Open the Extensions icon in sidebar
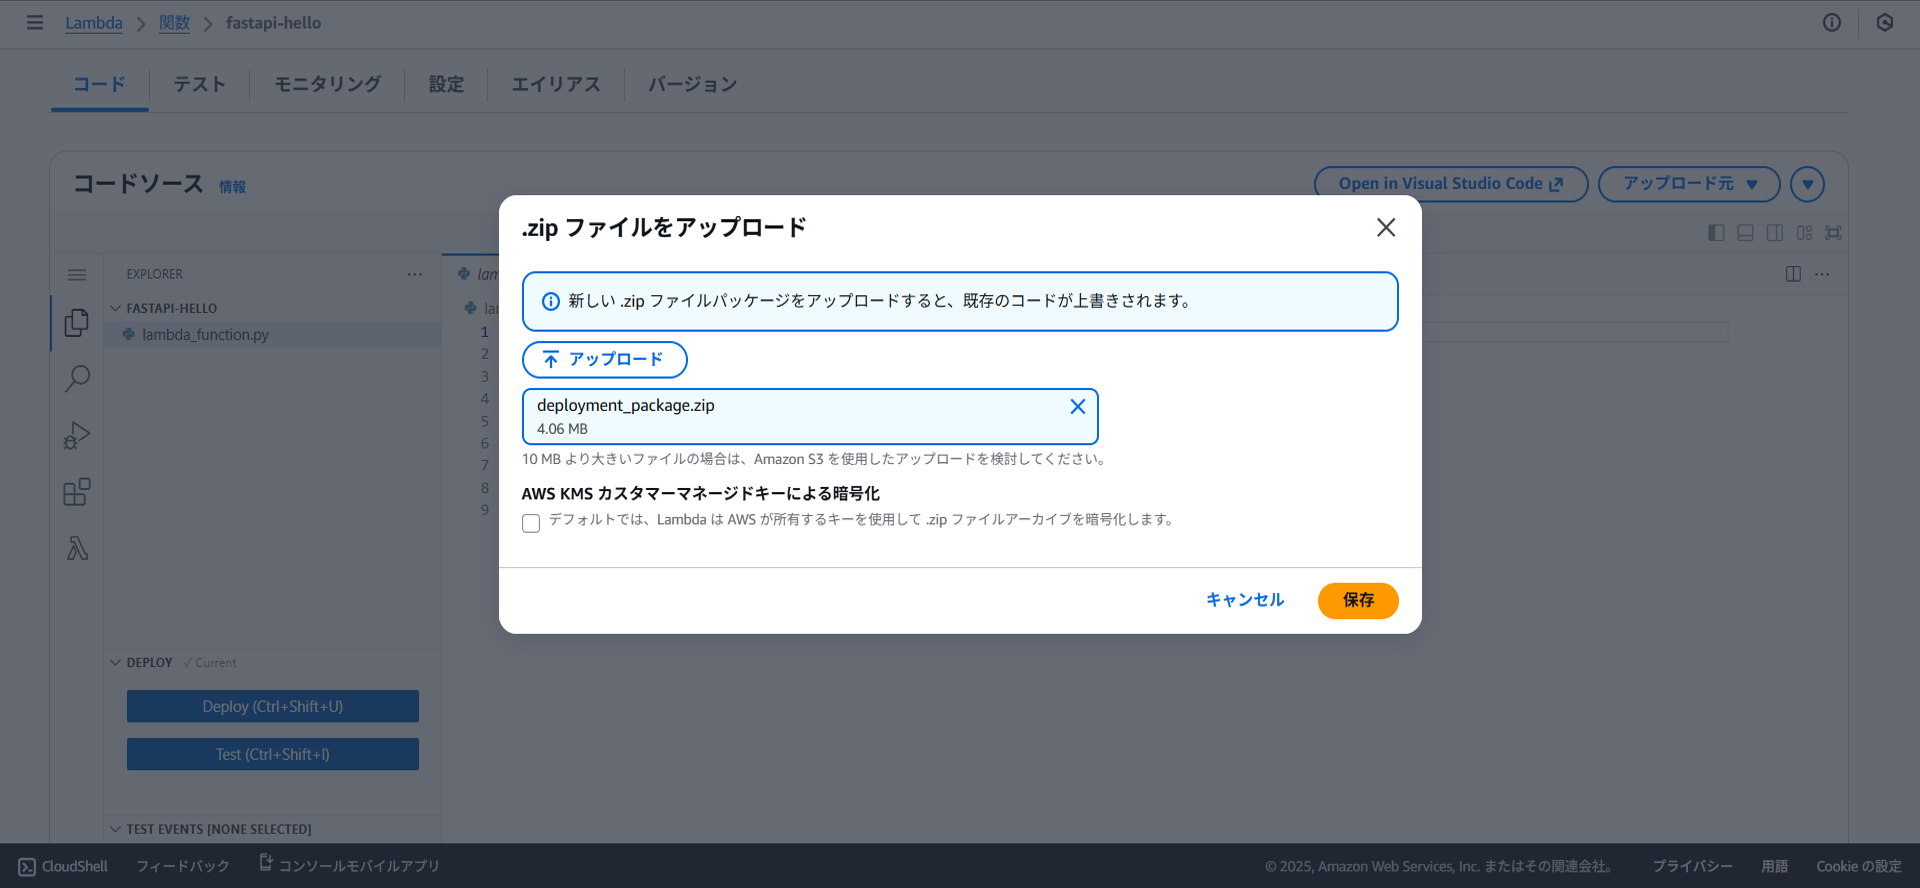The height and width of the screenshot is (888, 1920). pyautogui.click(x=77, y=491)
